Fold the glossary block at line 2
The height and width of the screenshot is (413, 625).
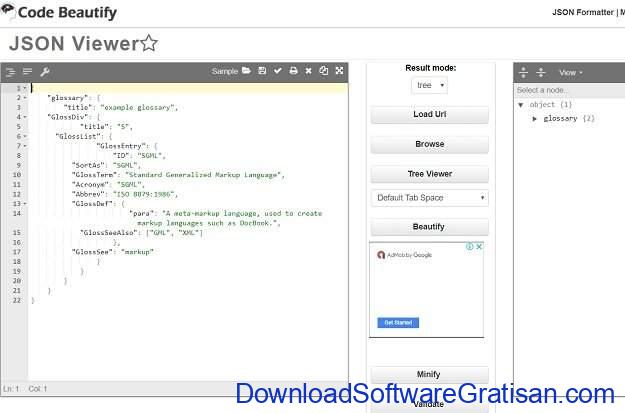[25, 98]
